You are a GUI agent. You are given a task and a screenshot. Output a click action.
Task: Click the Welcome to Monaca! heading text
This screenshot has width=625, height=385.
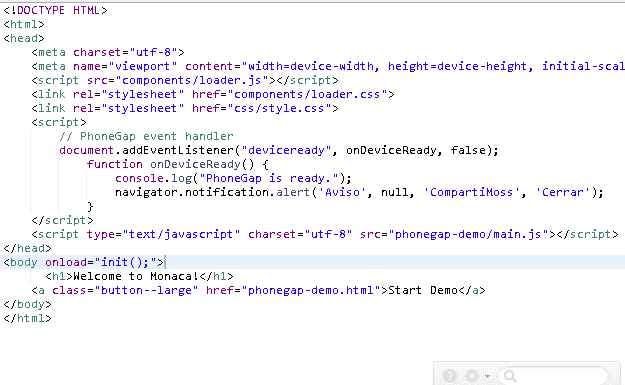pos(136,276)
